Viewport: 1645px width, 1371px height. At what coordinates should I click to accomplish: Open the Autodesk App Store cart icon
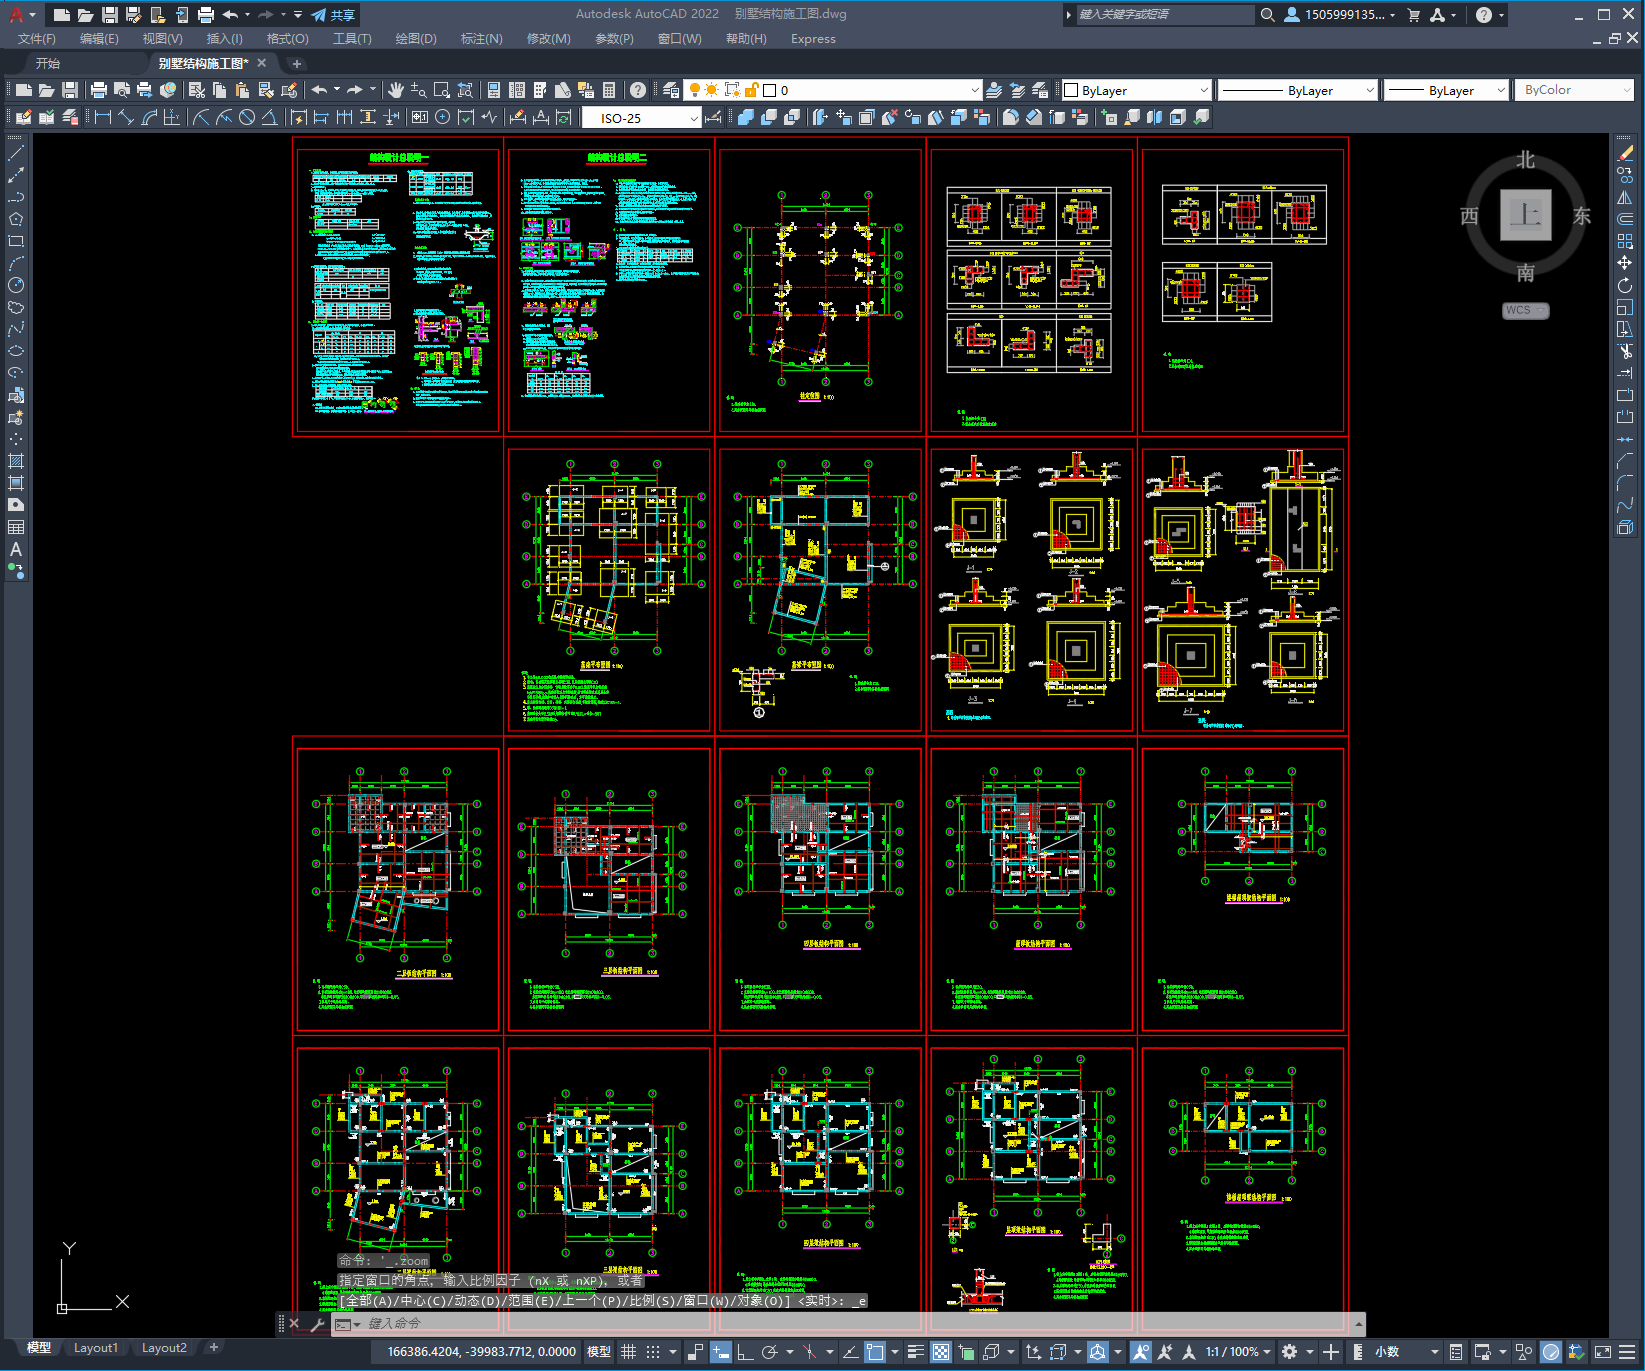point(1414,15)
